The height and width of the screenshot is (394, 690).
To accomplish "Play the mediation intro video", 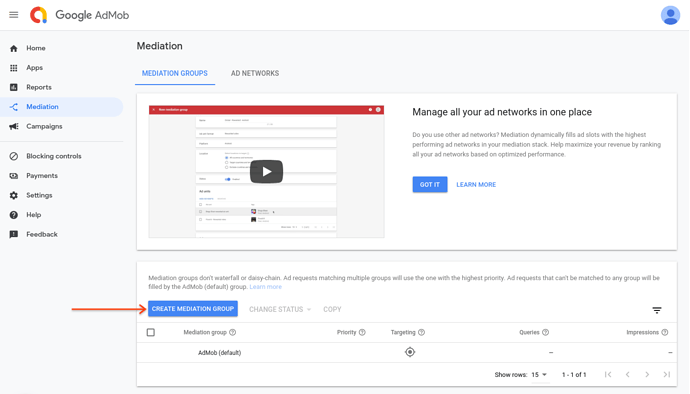I will tap(266, 172).
